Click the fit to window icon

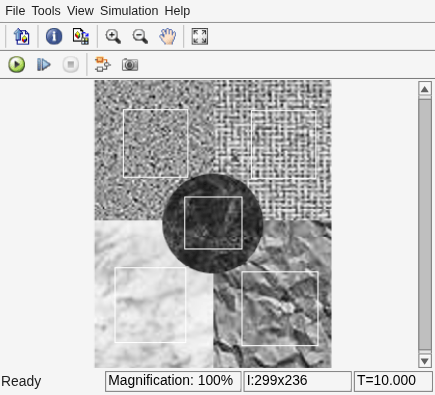tap(200, 36)
